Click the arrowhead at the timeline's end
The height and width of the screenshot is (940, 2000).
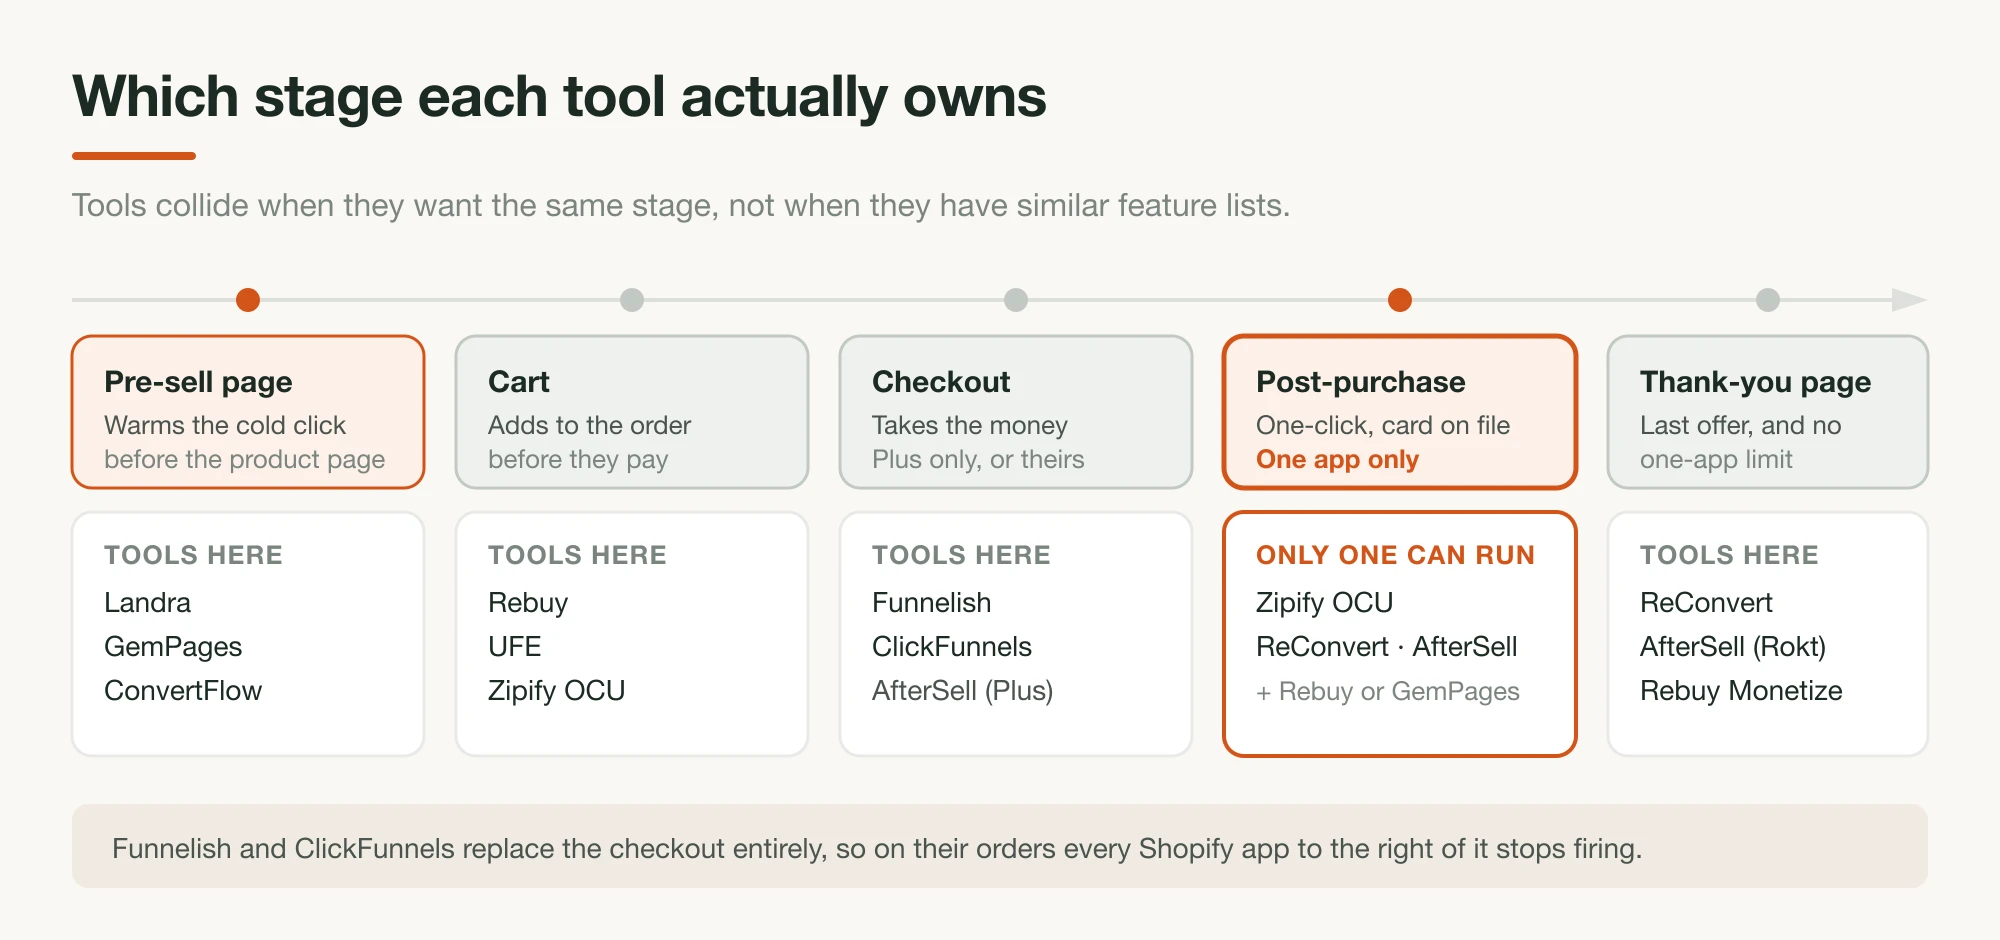pos(1909,300)
